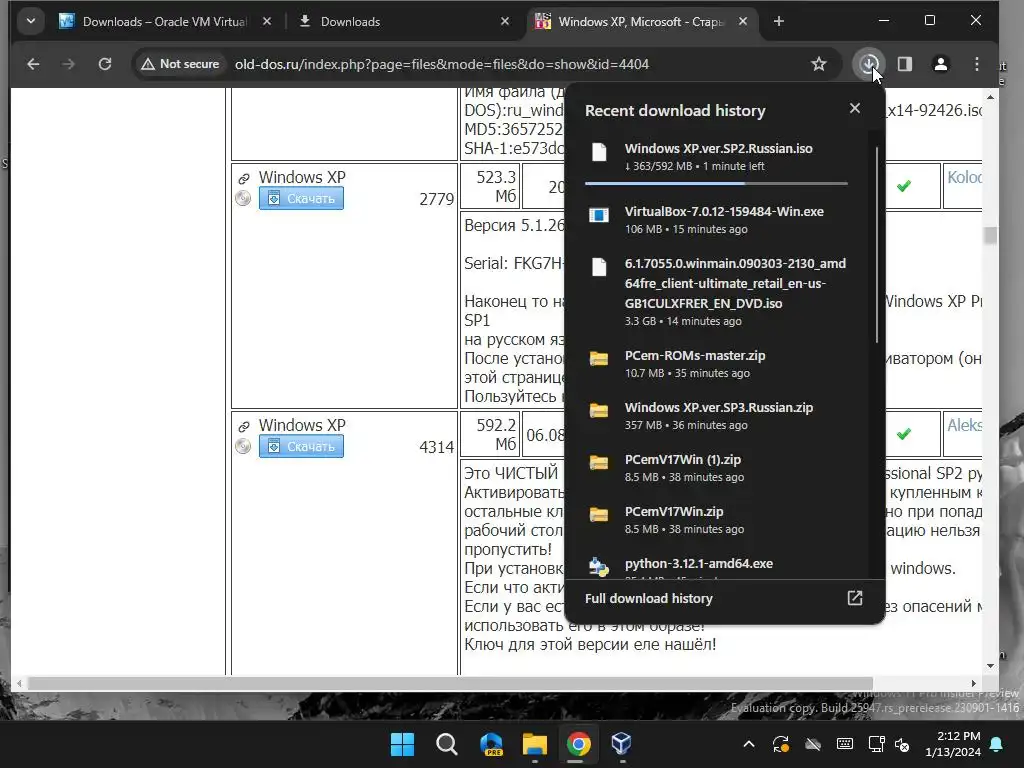1024x768 pixels.
Task: Open python-3.12.1-amd64.exe download
Action: point(718,566)
